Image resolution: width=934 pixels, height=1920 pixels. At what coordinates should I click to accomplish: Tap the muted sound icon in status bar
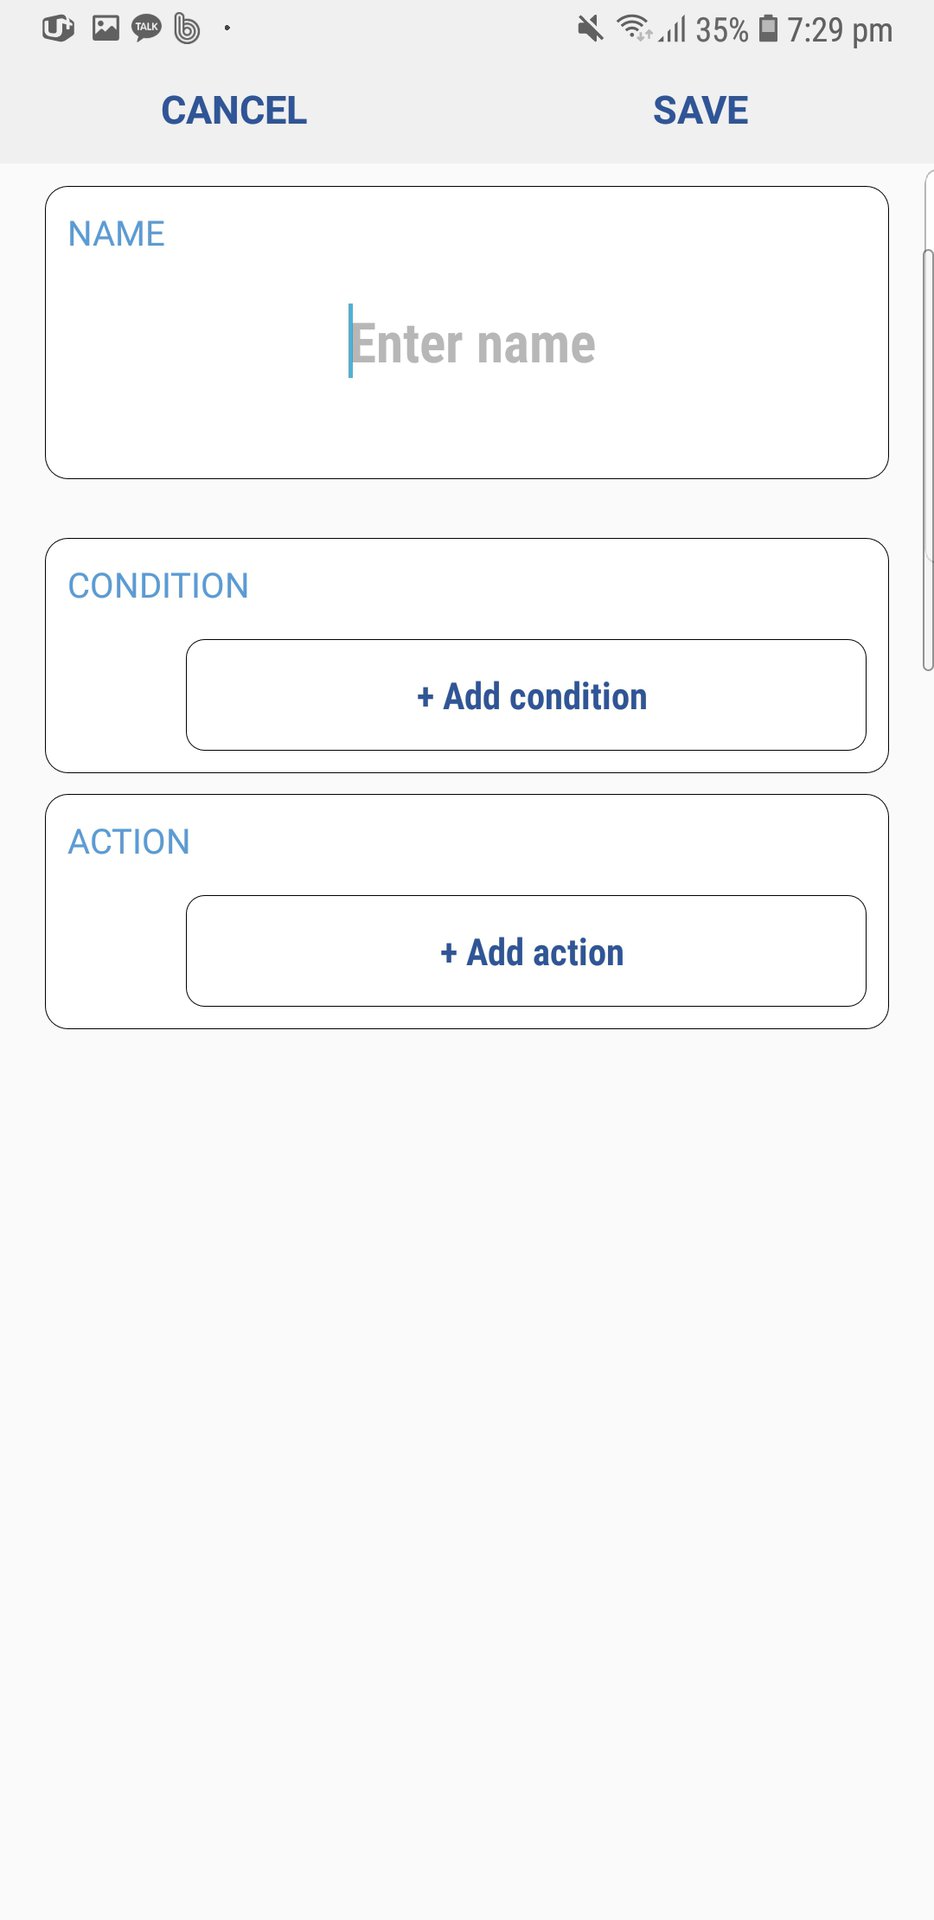click(590, 29)
